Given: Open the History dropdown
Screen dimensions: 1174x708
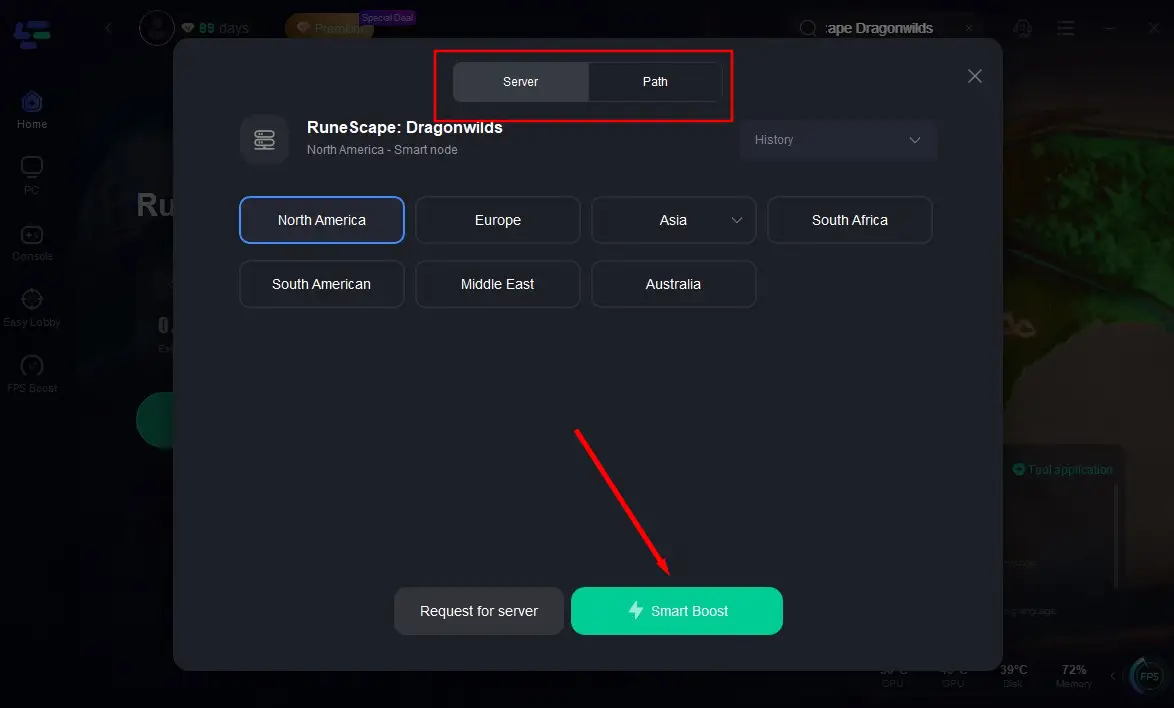Looking at the screenshot, I should (x=839, y=140).
